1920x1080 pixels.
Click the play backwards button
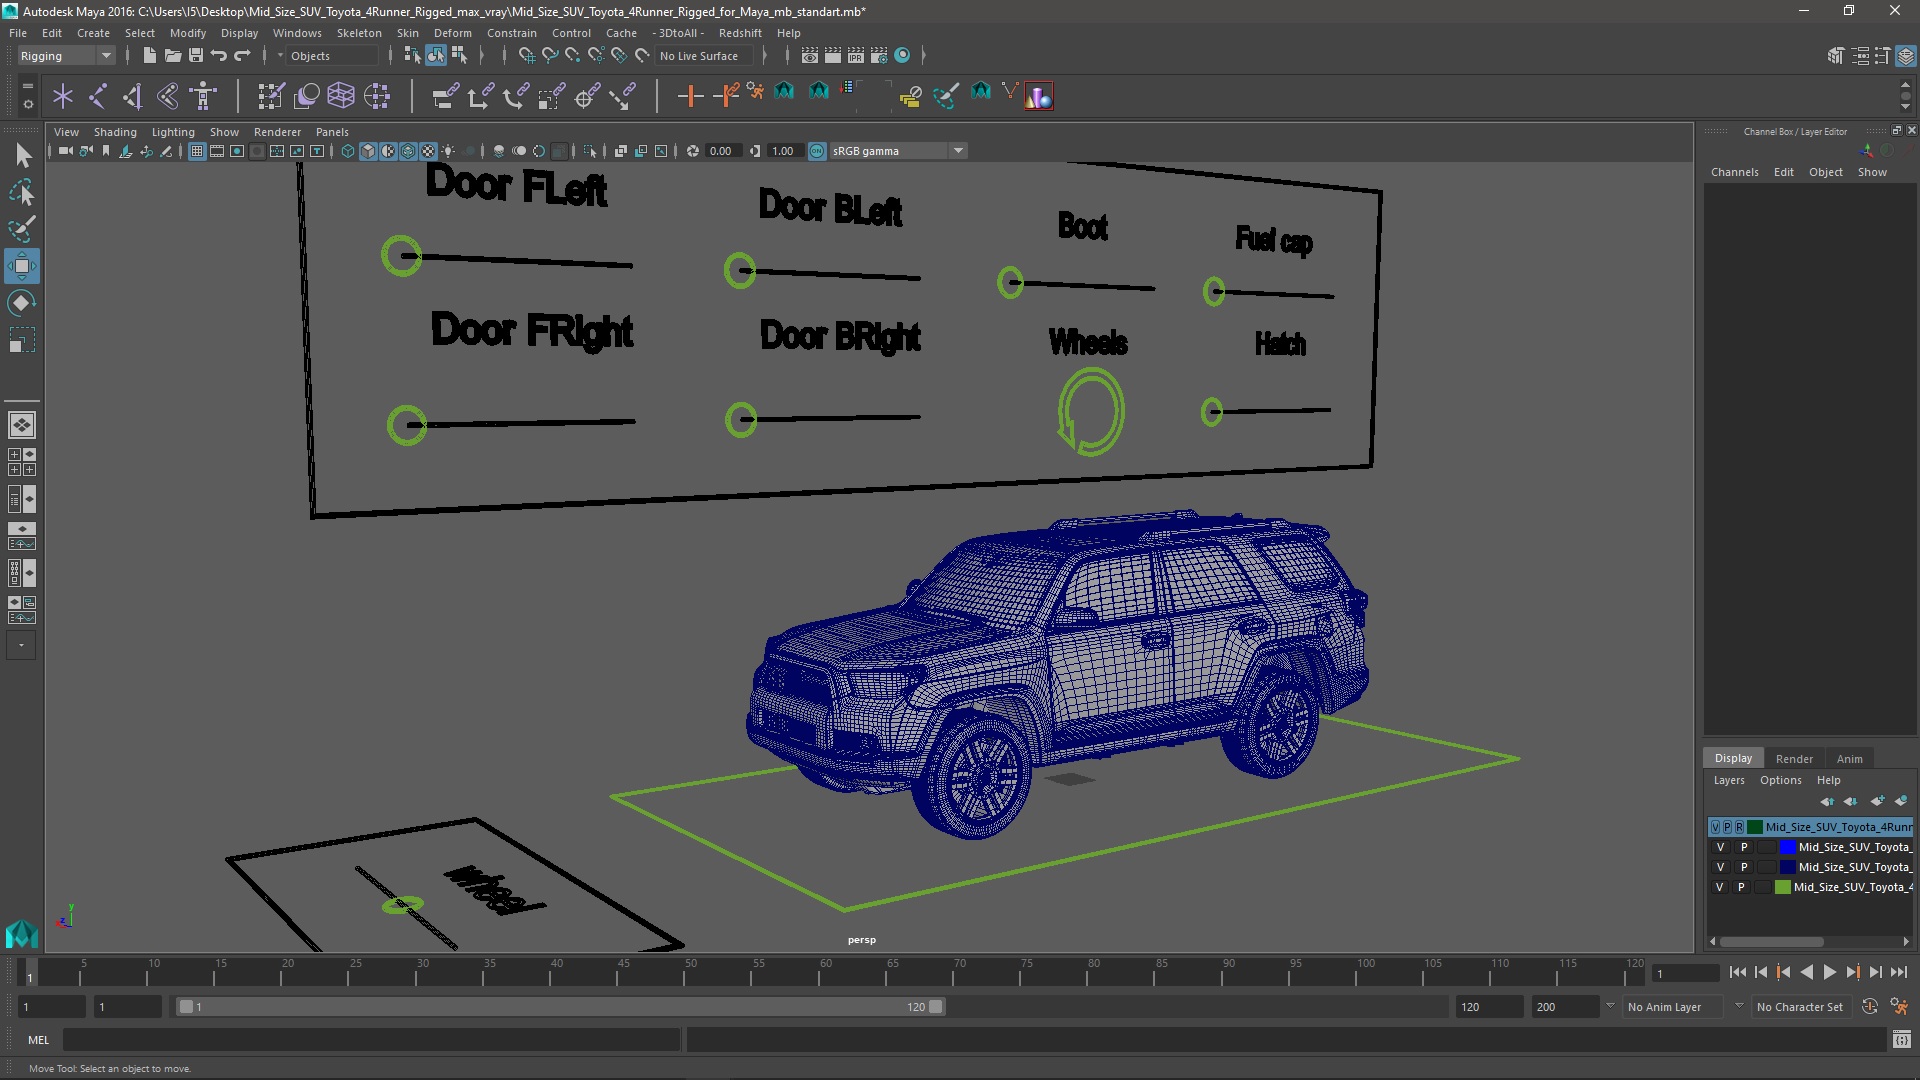(1806, 972)
